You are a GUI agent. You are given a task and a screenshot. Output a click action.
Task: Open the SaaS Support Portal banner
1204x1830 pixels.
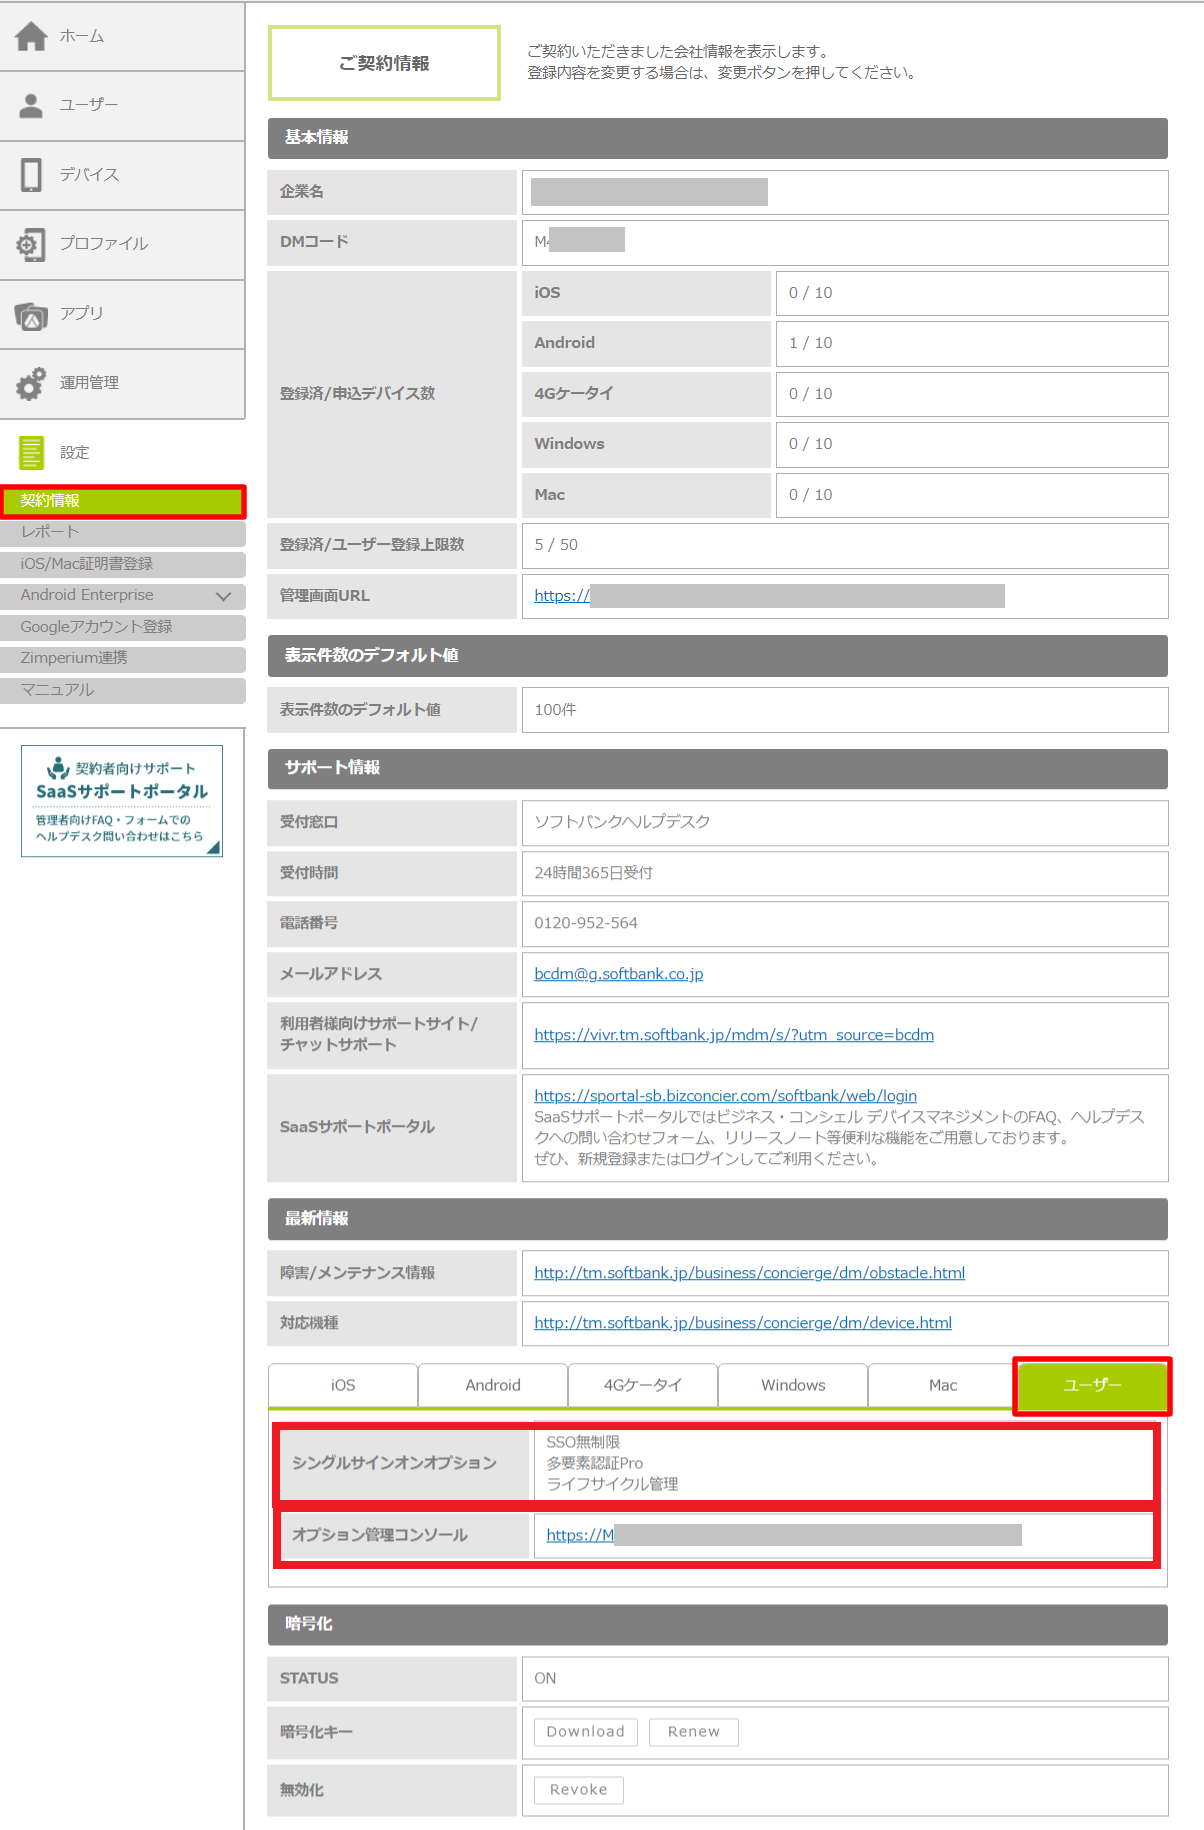point(122,801)
